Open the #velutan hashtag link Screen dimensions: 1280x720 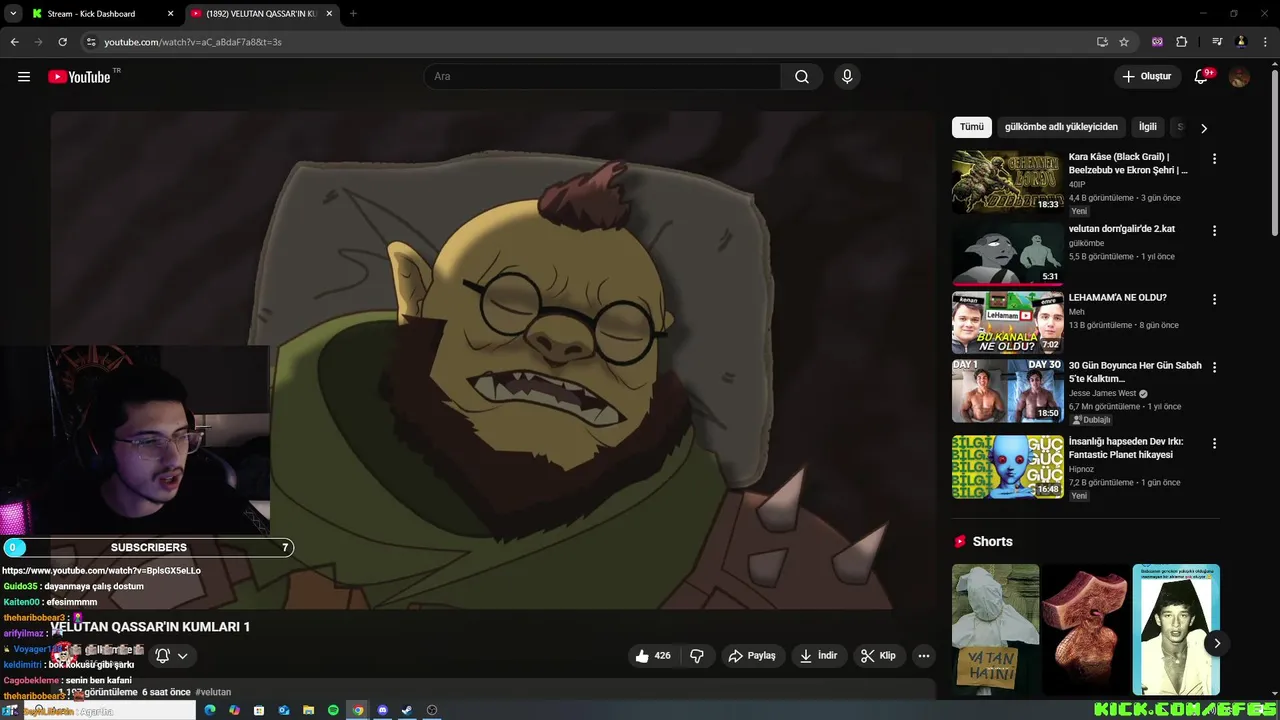click(x=213, y=692)
